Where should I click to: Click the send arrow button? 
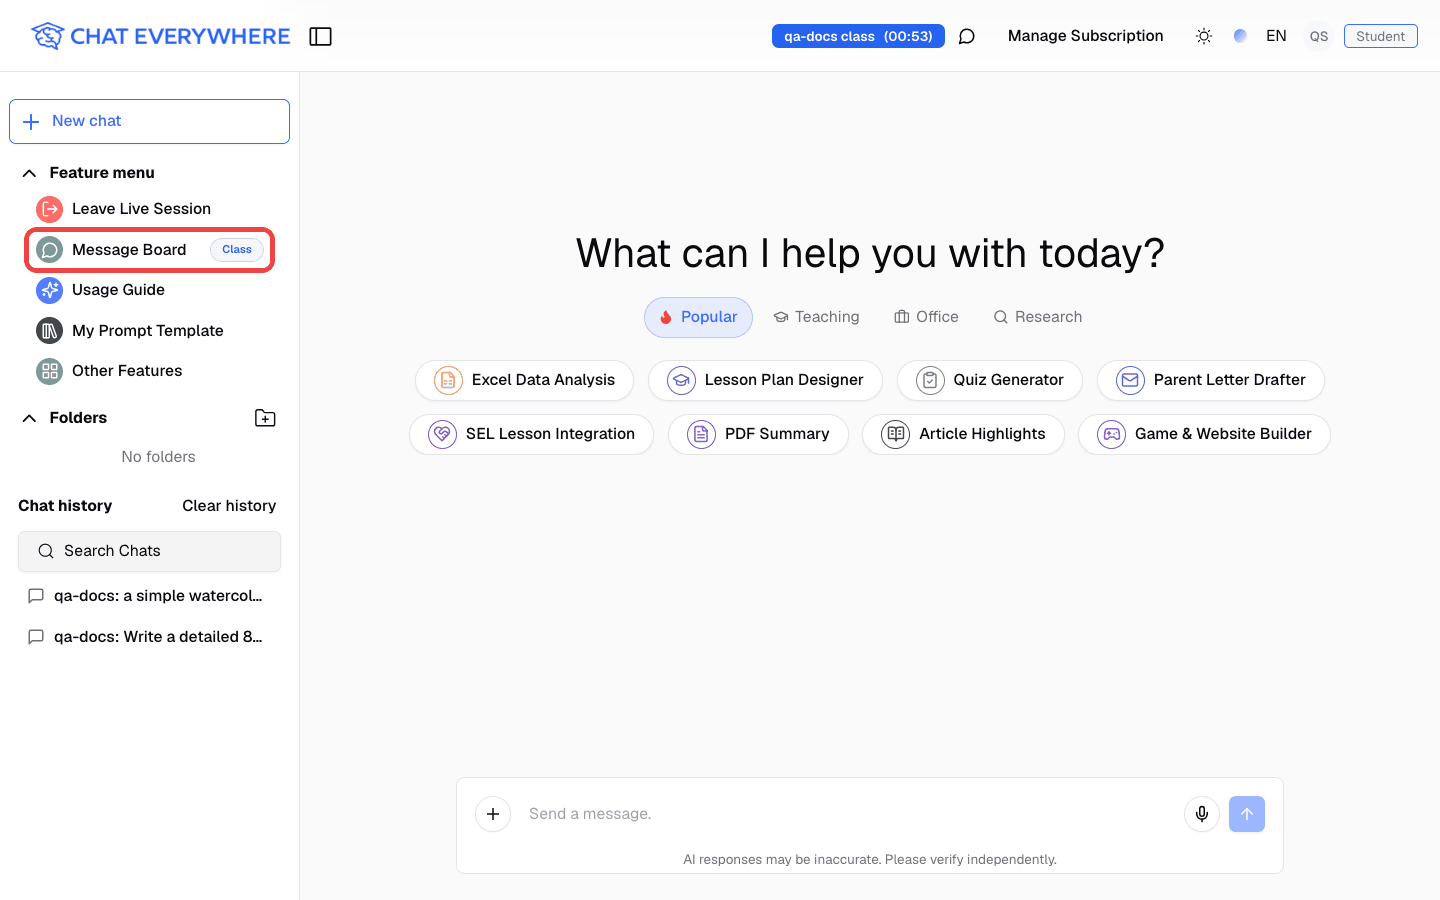(x=1247, y=814)
